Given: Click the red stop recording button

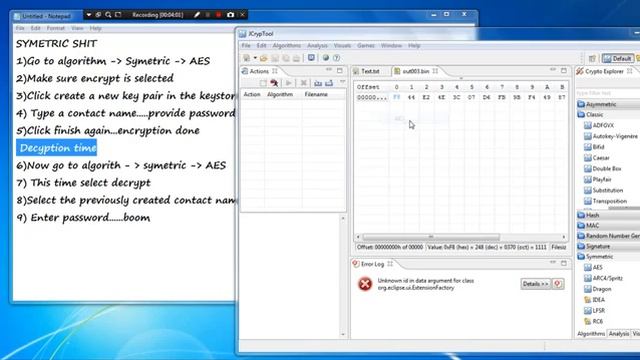Looking at the screenshot, I should (219, 15).
